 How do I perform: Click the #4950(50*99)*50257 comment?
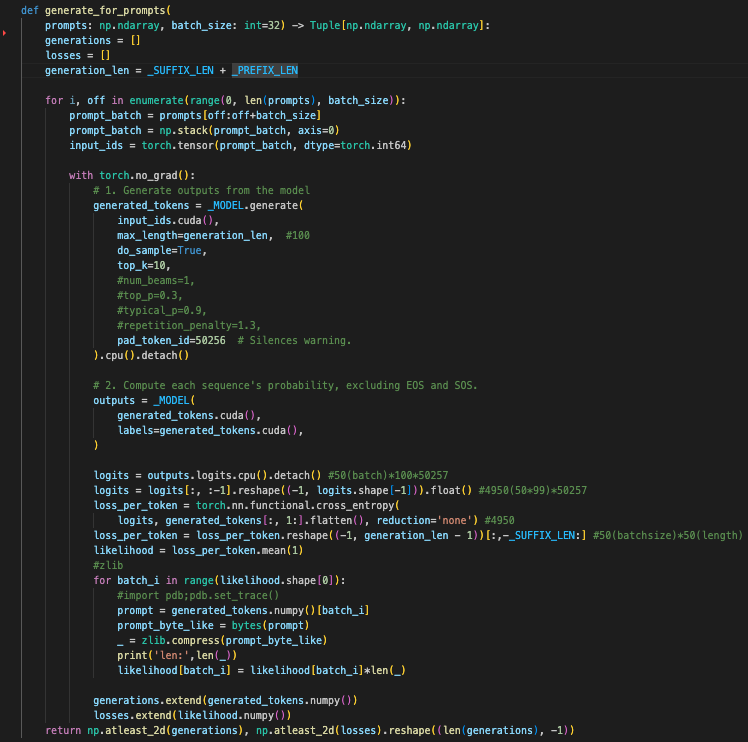[x=532, y=490]
